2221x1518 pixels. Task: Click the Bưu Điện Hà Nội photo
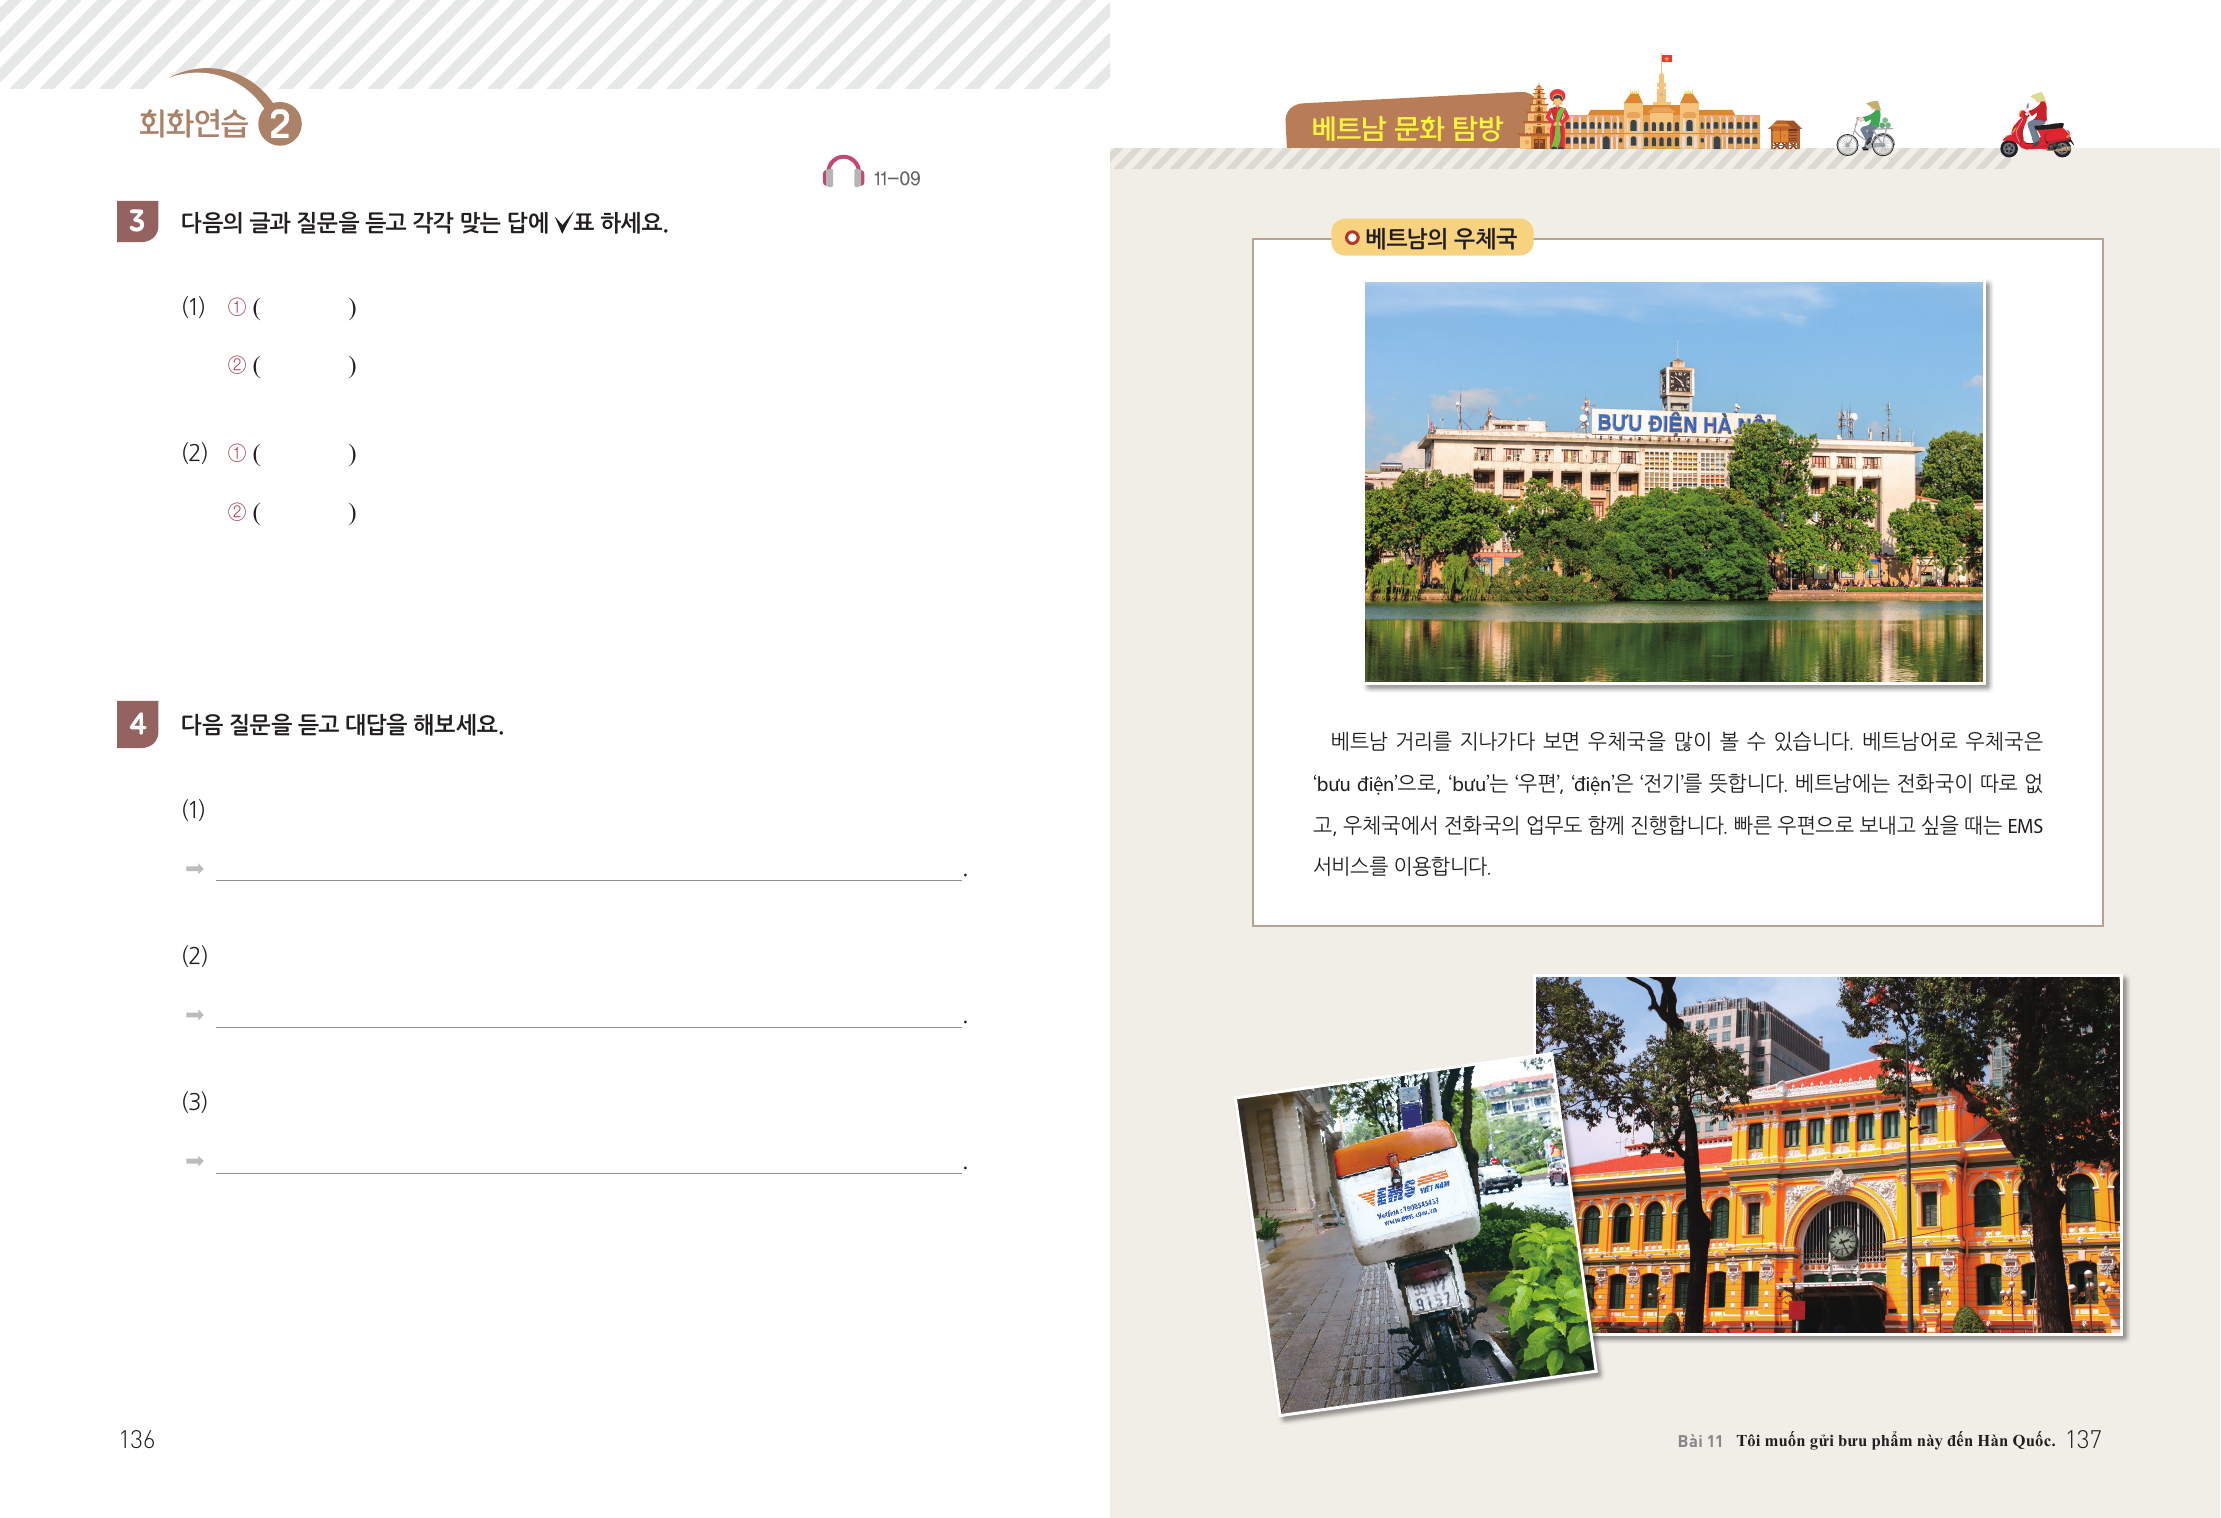pyautogui.click(x=1673, y=482)
